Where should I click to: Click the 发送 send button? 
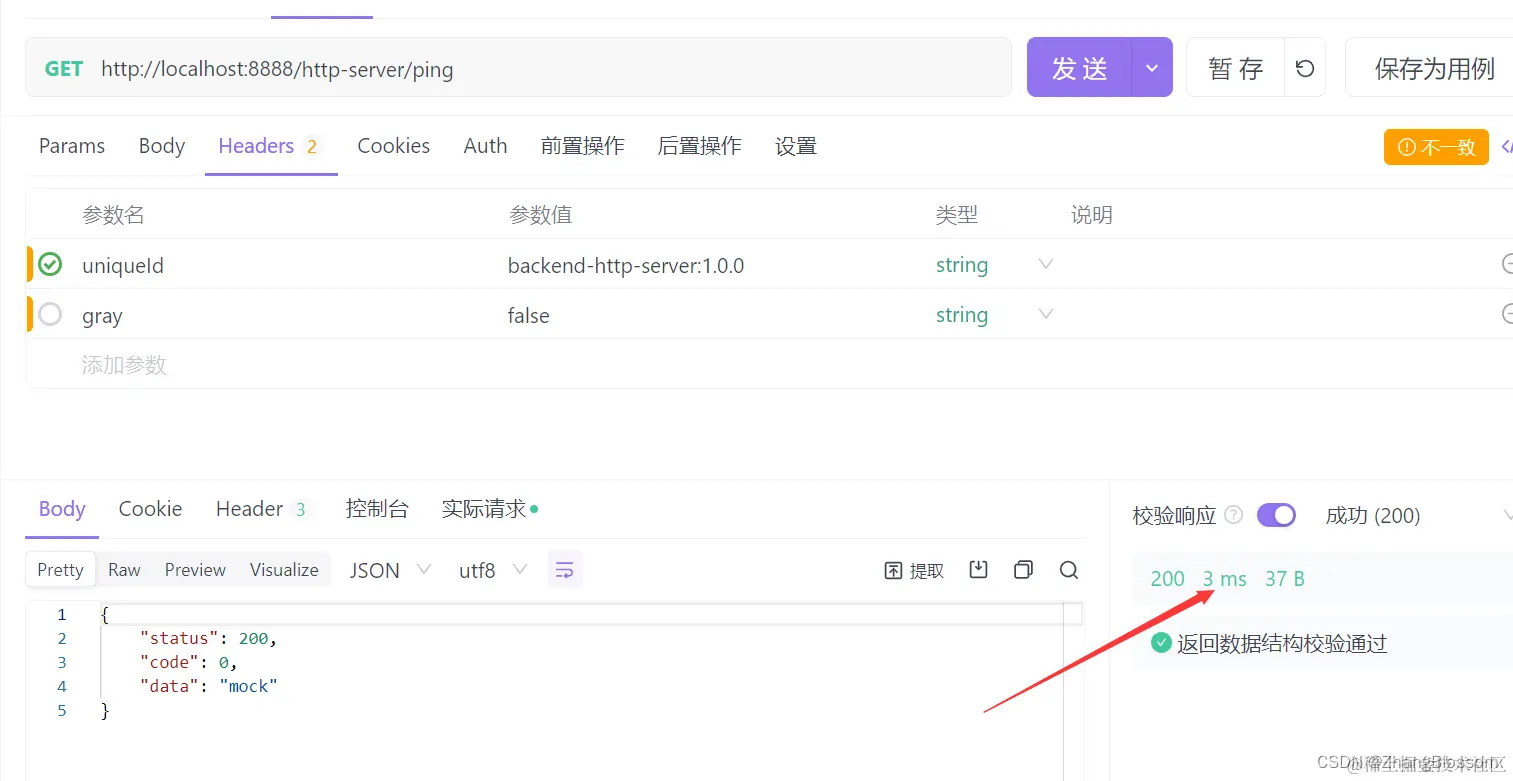click(x=1080, y=68)
